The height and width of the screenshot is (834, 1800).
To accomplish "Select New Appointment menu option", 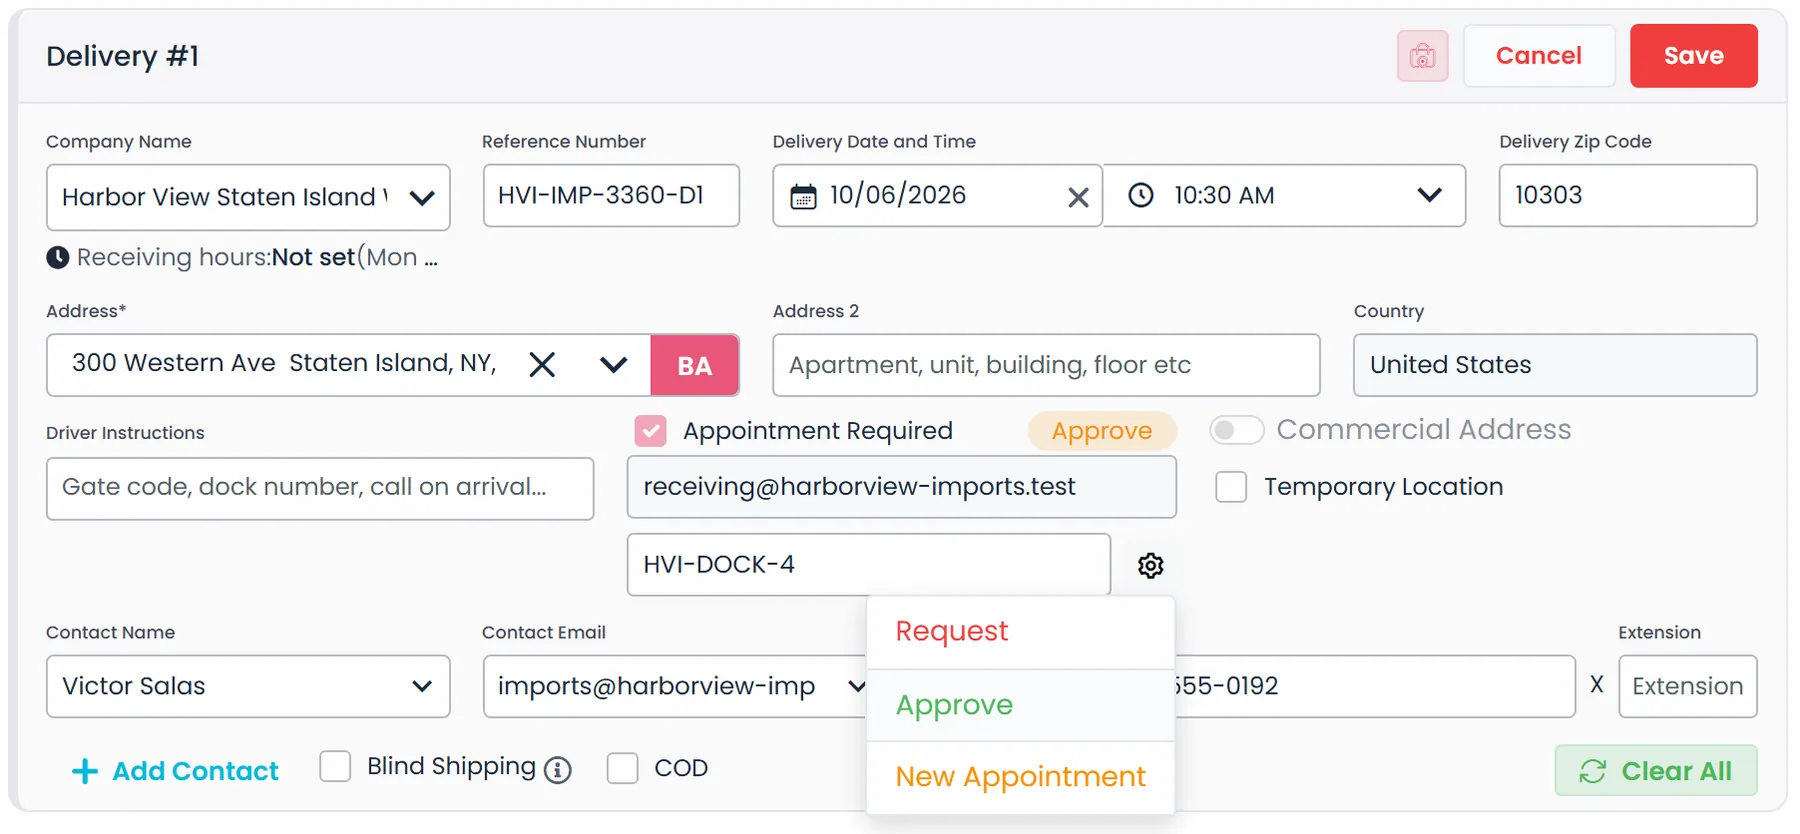I will [x=1020, y=777].
